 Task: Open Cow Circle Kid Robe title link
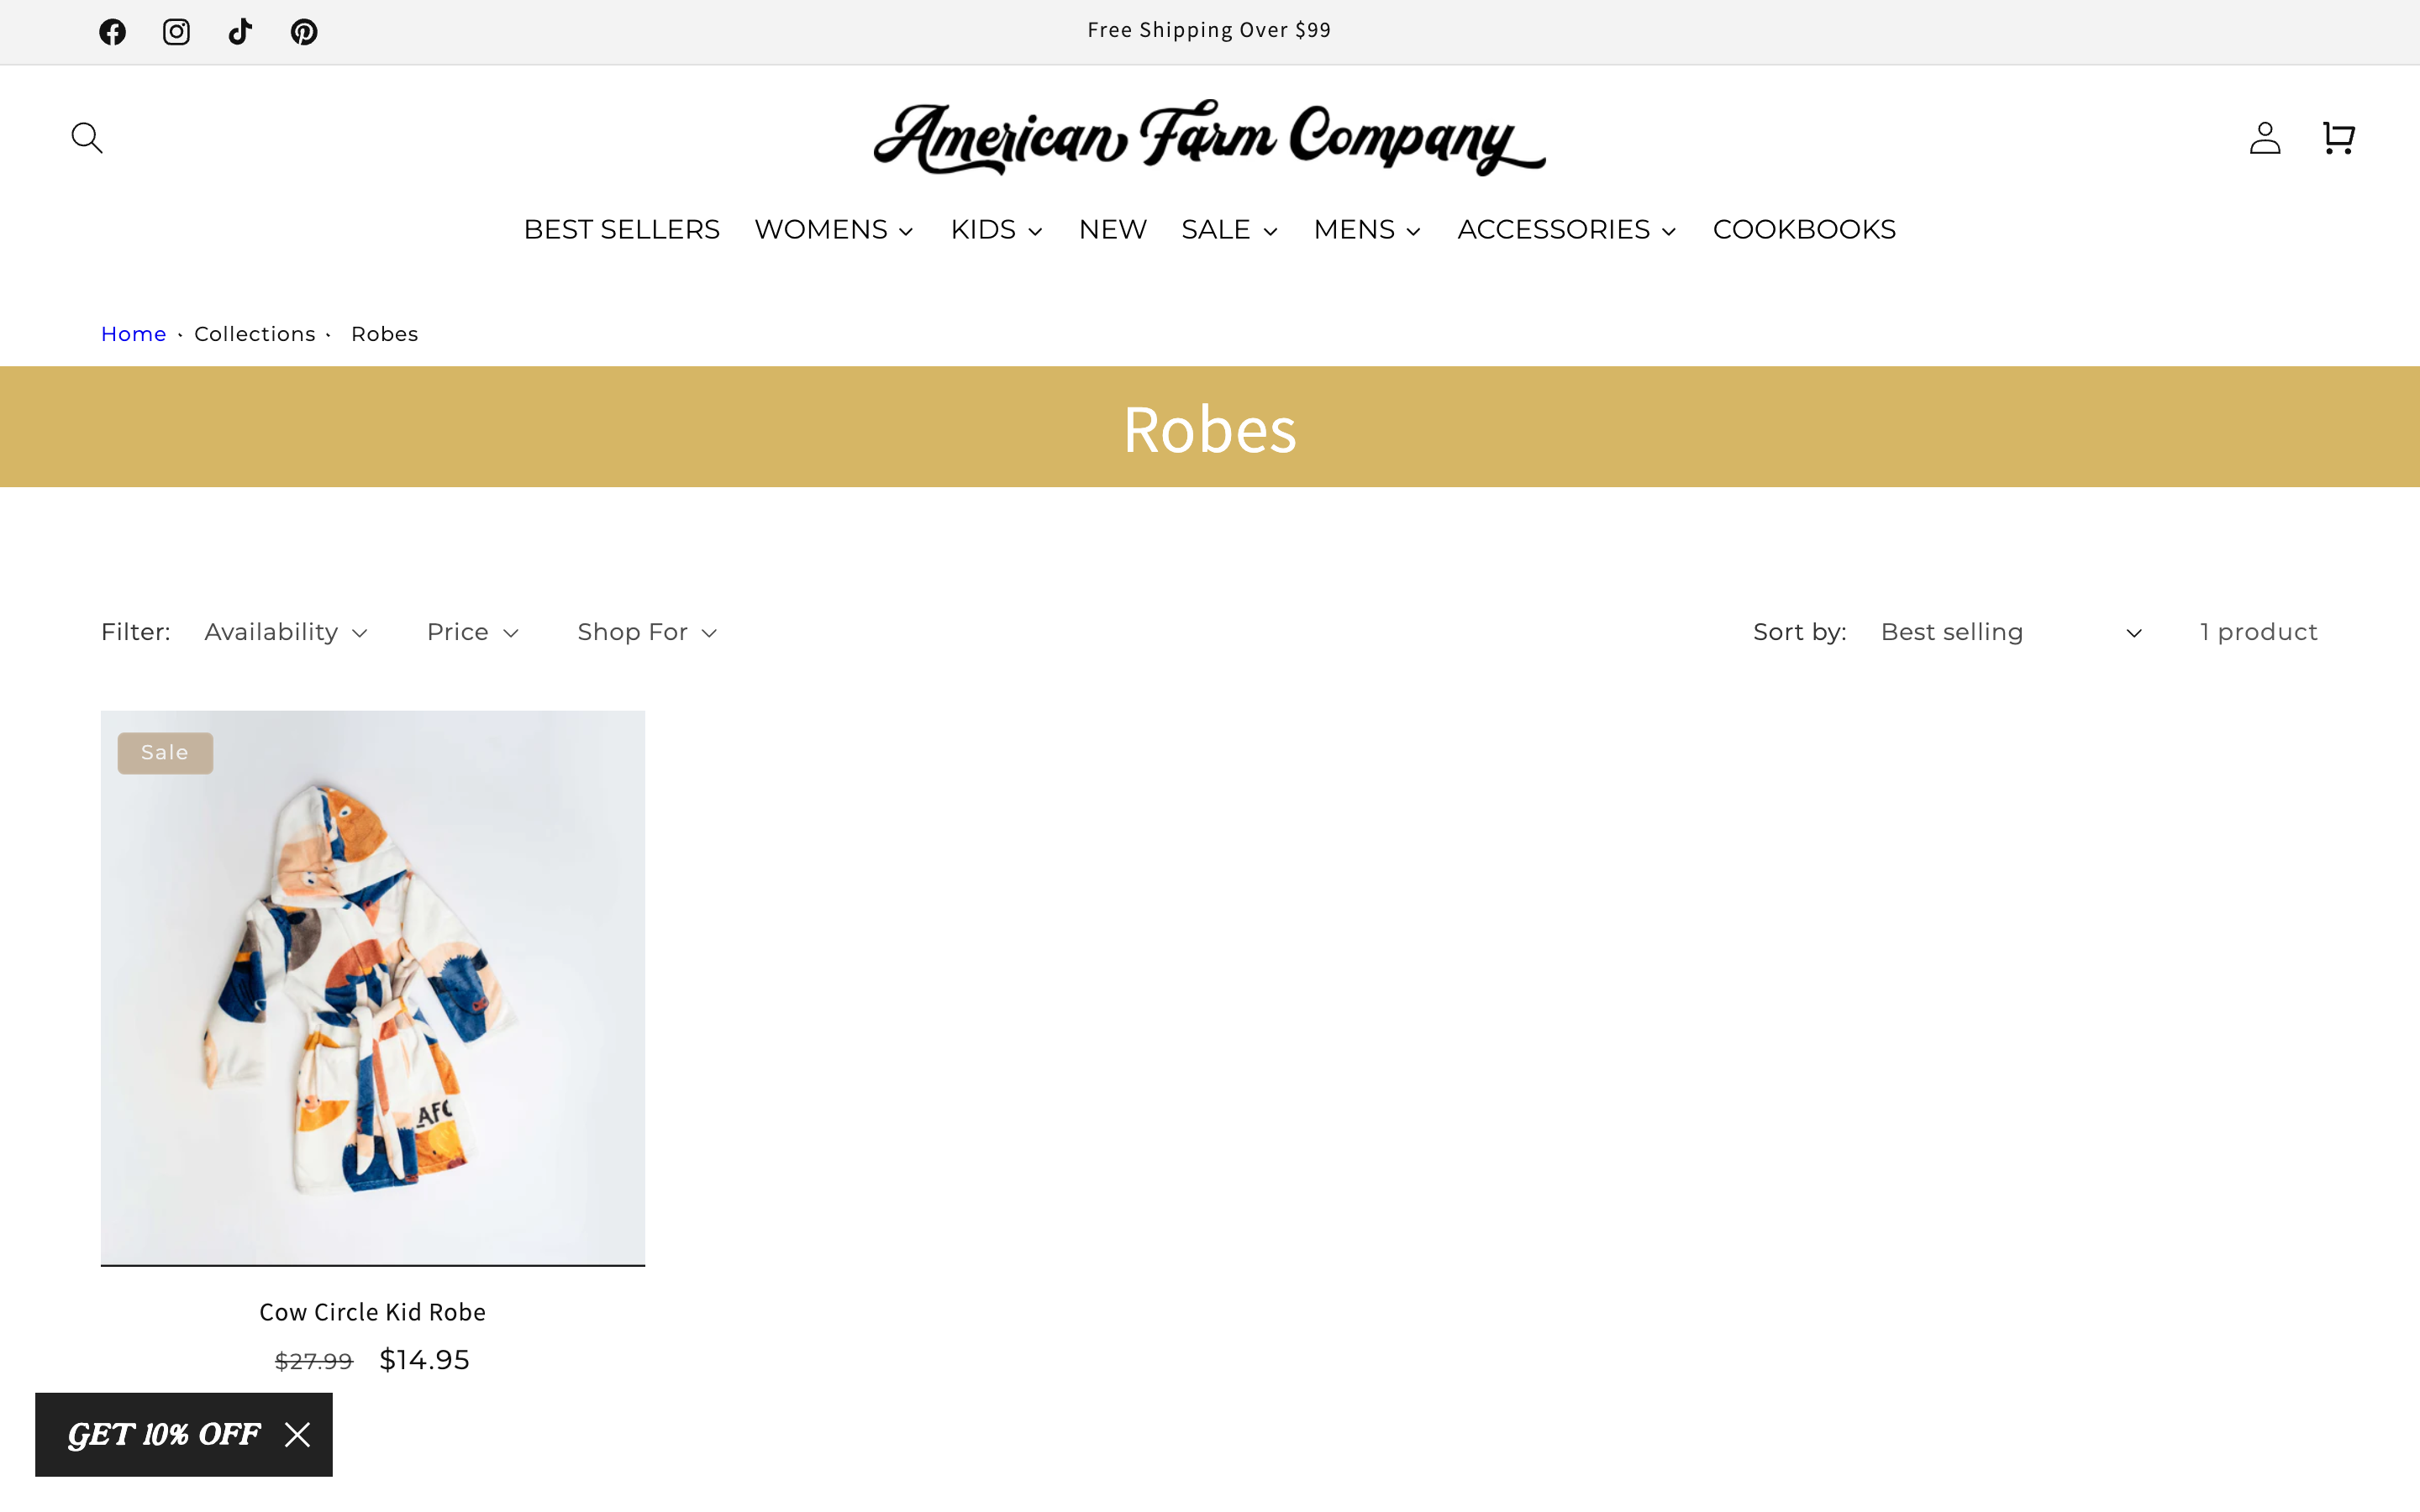click(373, 1312)
